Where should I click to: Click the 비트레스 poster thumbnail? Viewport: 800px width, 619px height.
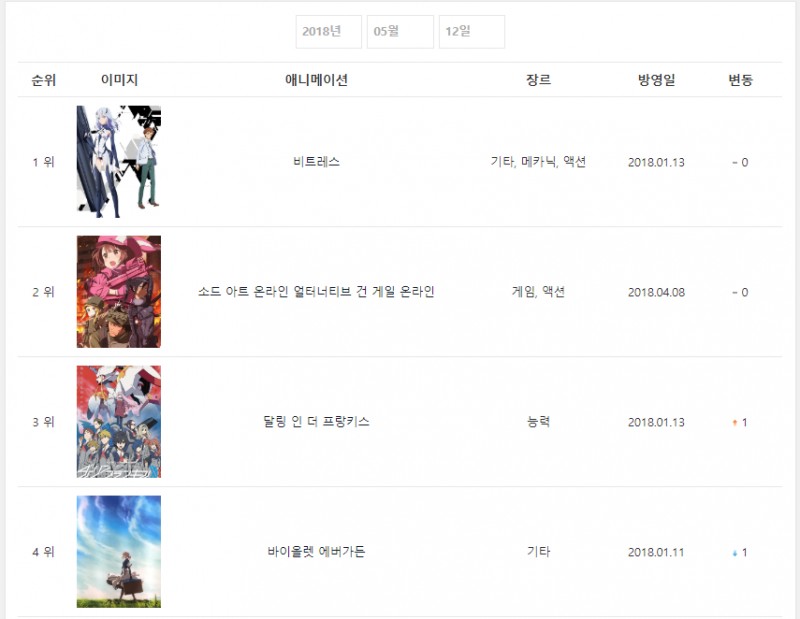pyautogui.click(x=119, y=162)
